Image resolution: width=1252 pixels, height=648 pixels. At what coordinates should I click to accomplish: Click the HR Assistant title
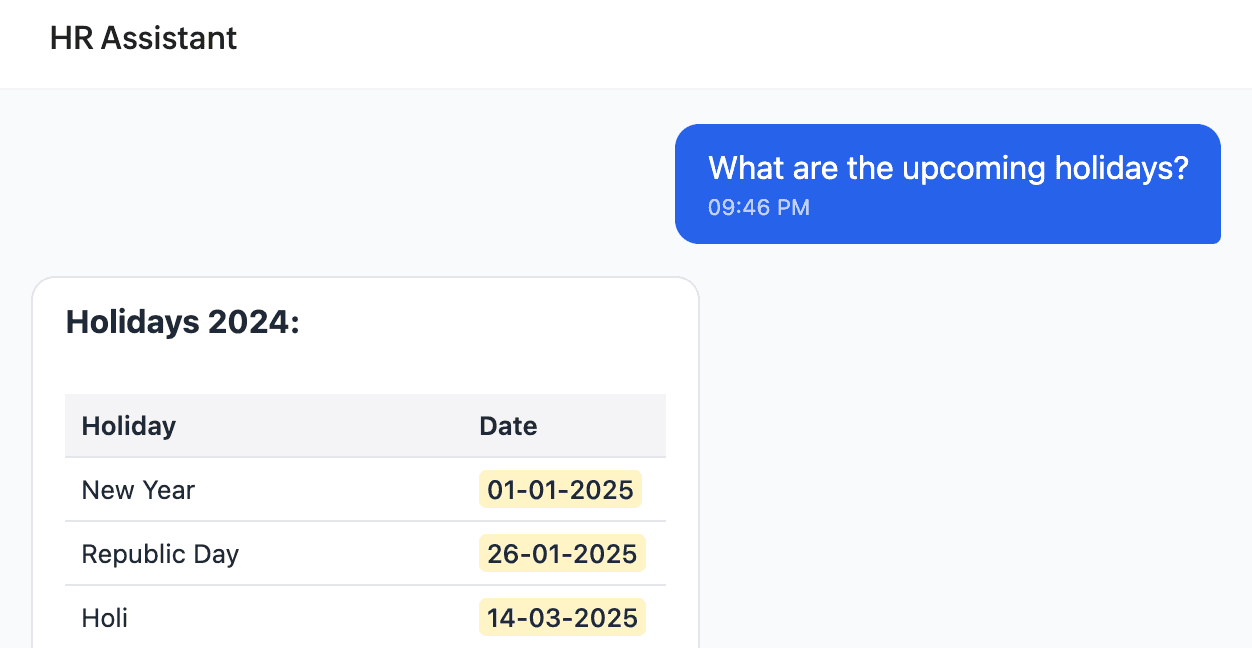click(x=143, y=38)
